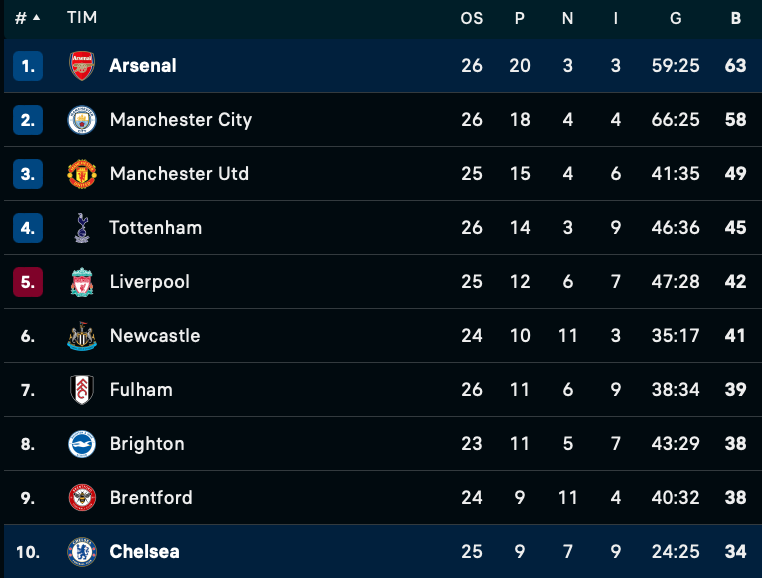The width and height of the screenshot is (762, 578).
Task: Click the Brentford club crest
Action: (82, 498)
